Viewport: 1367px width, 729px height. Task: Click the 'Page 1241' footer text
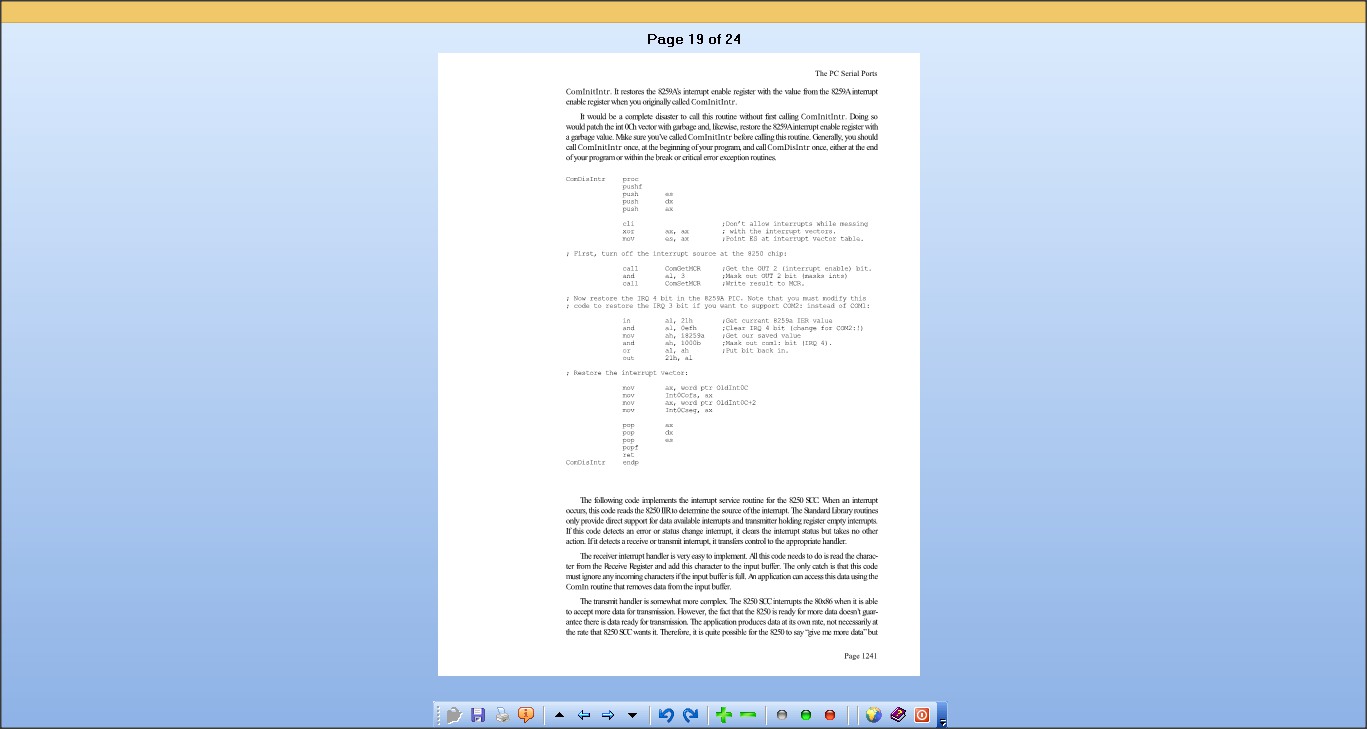[861, 656]
